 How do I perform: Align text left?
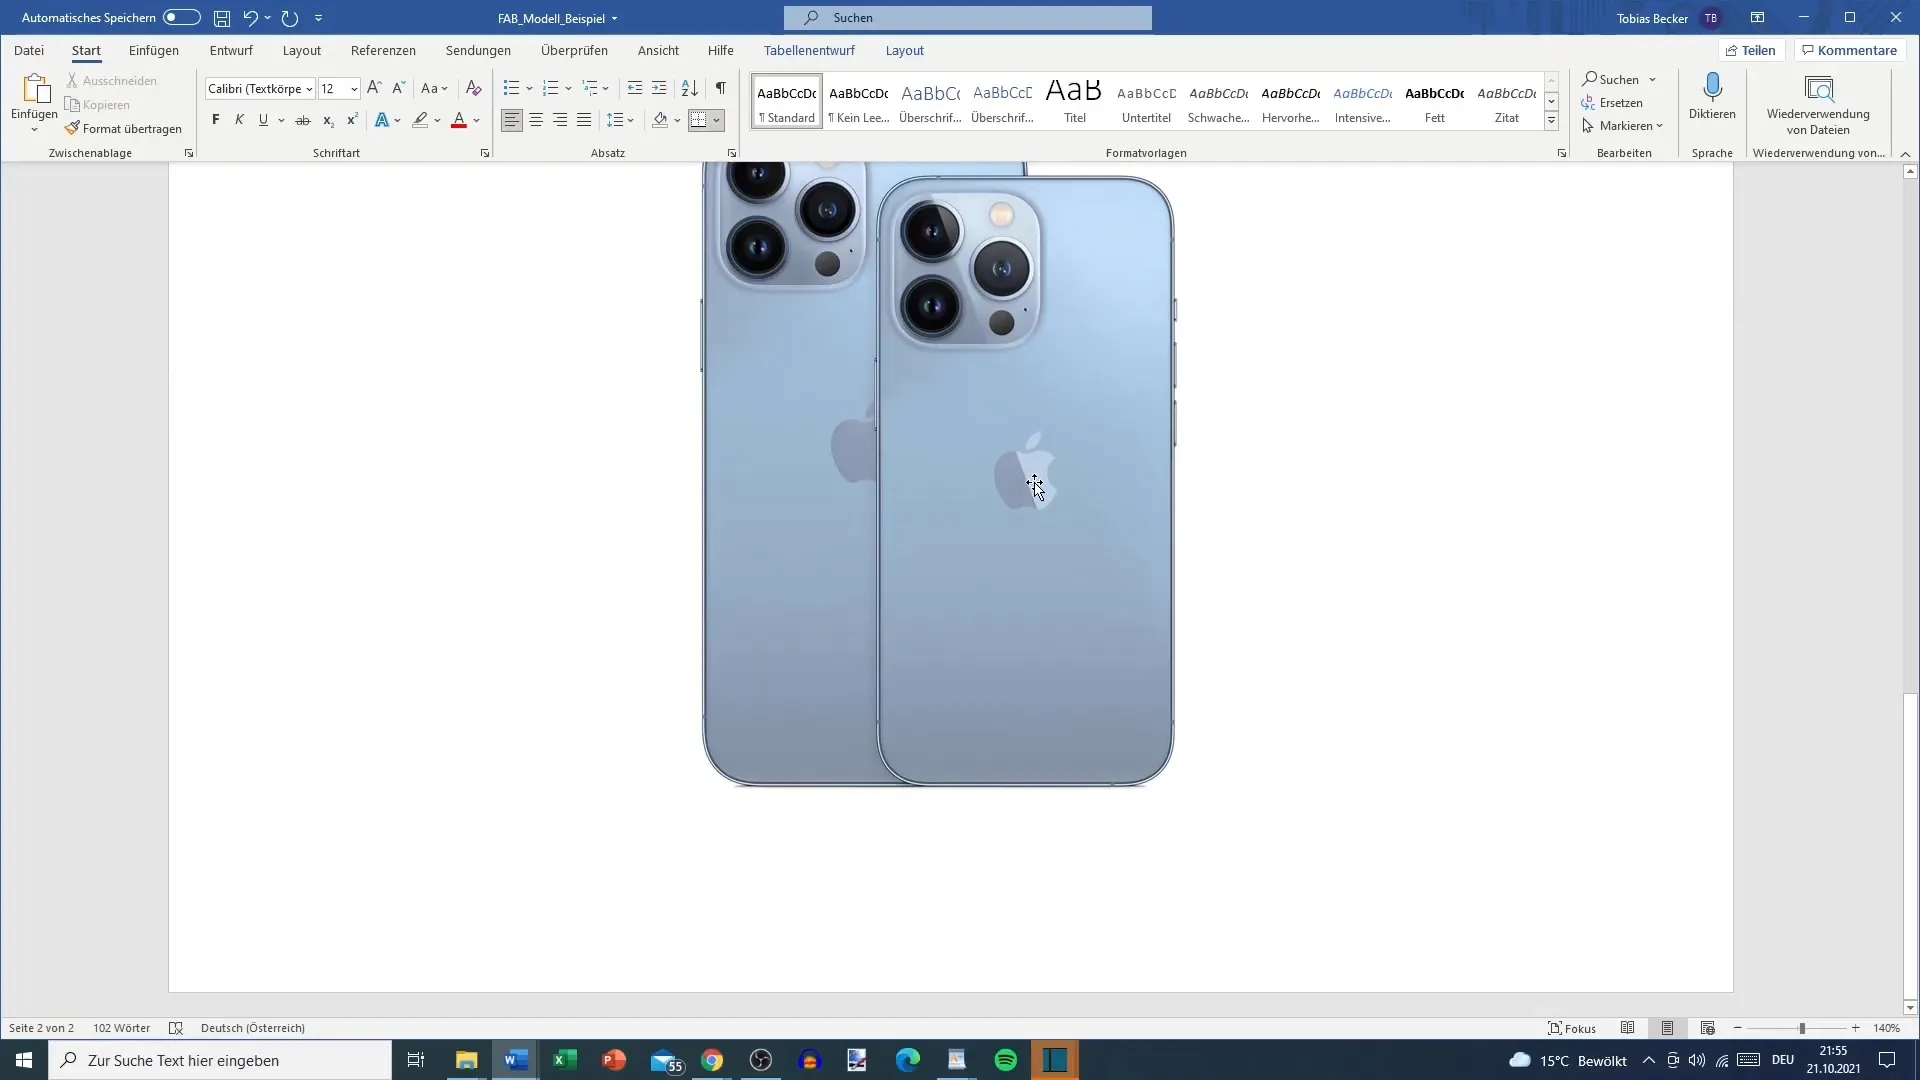pyautogui.click(x=511, y=120)
